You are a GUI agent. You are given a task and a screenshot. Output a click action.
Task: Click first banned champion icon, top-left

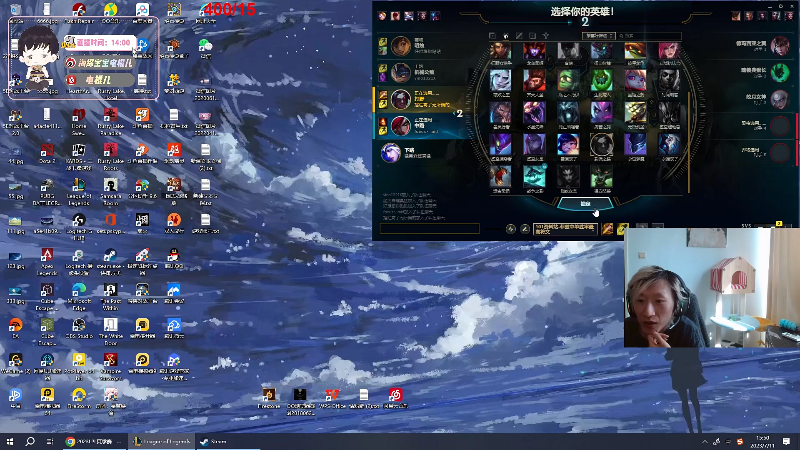coord(382,16)
